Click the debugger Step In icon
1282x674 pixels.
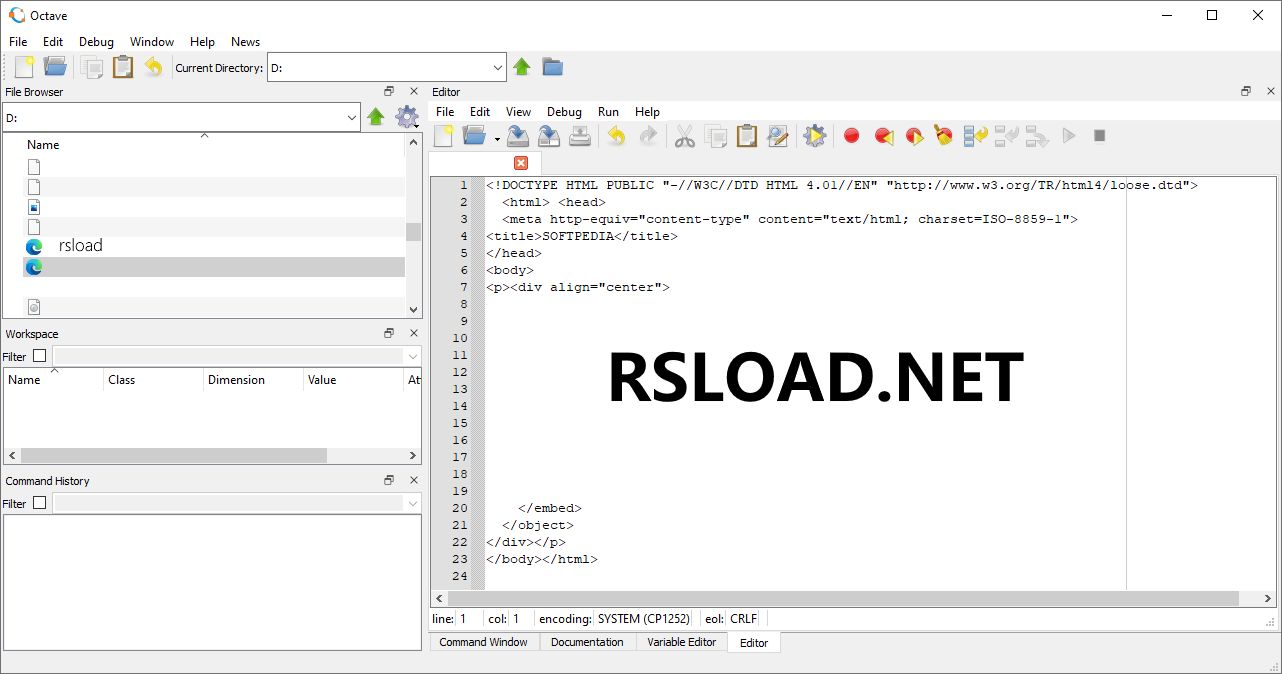pos(1007,136)
